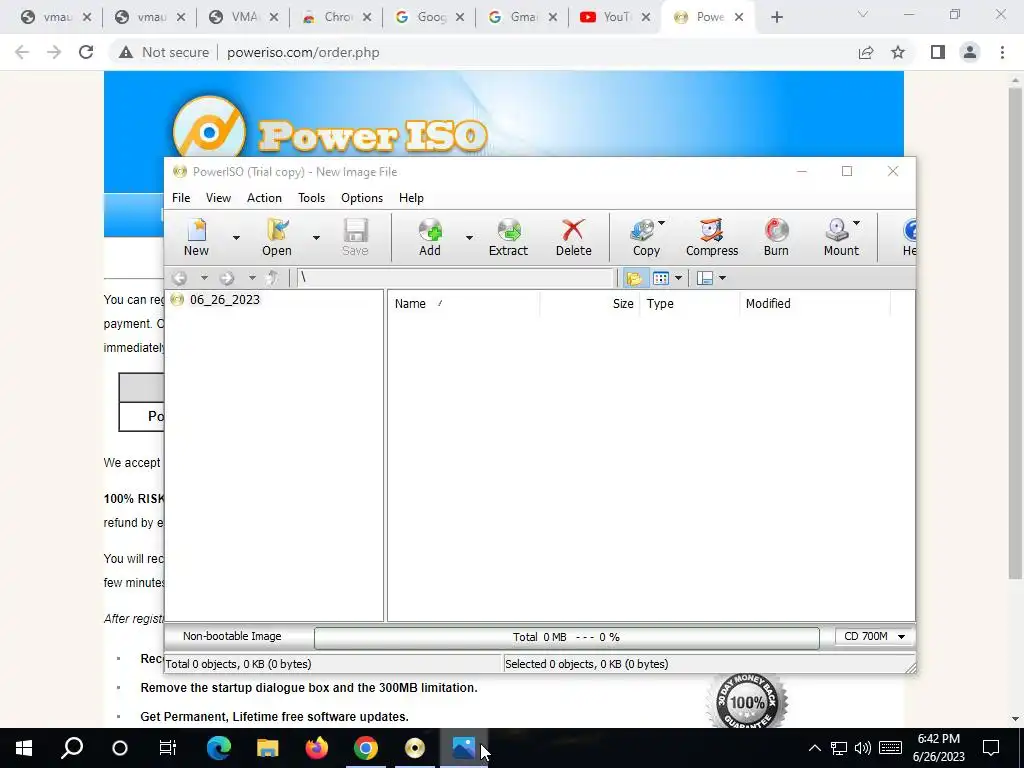
Task: Open the New dropdown arrow
Action: point(236,238)
